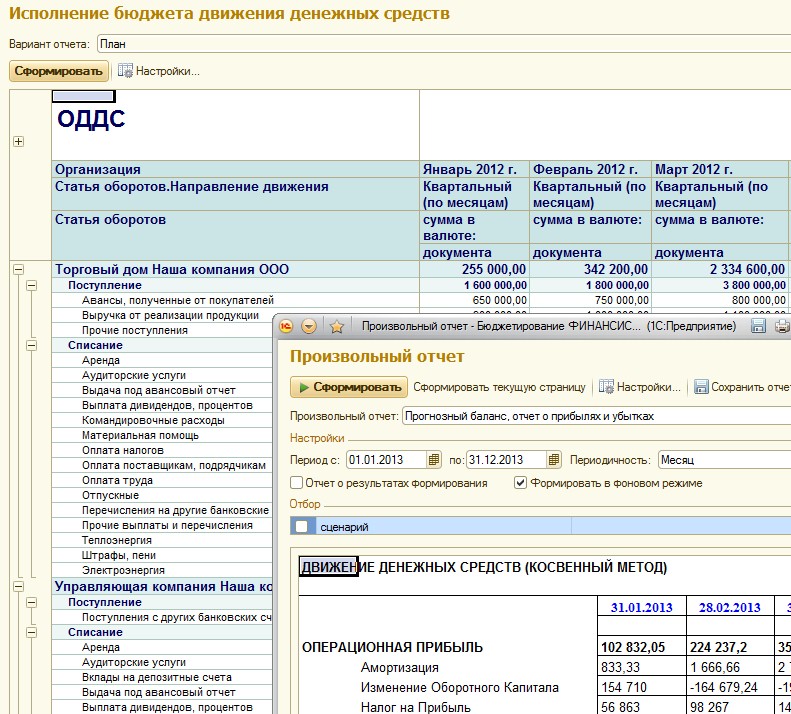Viewport: 791px width, 714px height.
Task: Click the value 342 200,00 cell
Action: point(590,269)
